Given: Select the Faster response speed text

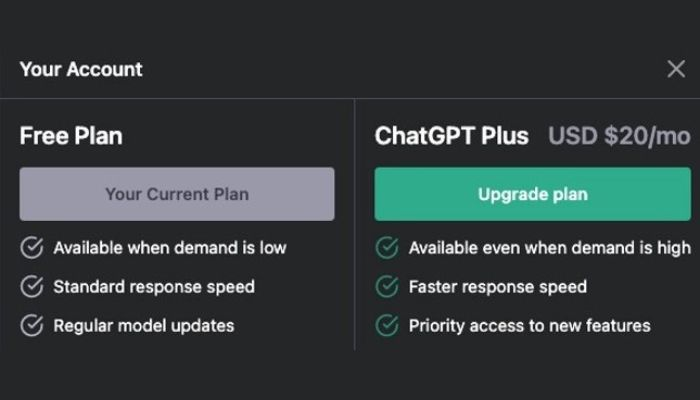Looking at the screenshot, I should pyautogui.click(x=498, y=287).
